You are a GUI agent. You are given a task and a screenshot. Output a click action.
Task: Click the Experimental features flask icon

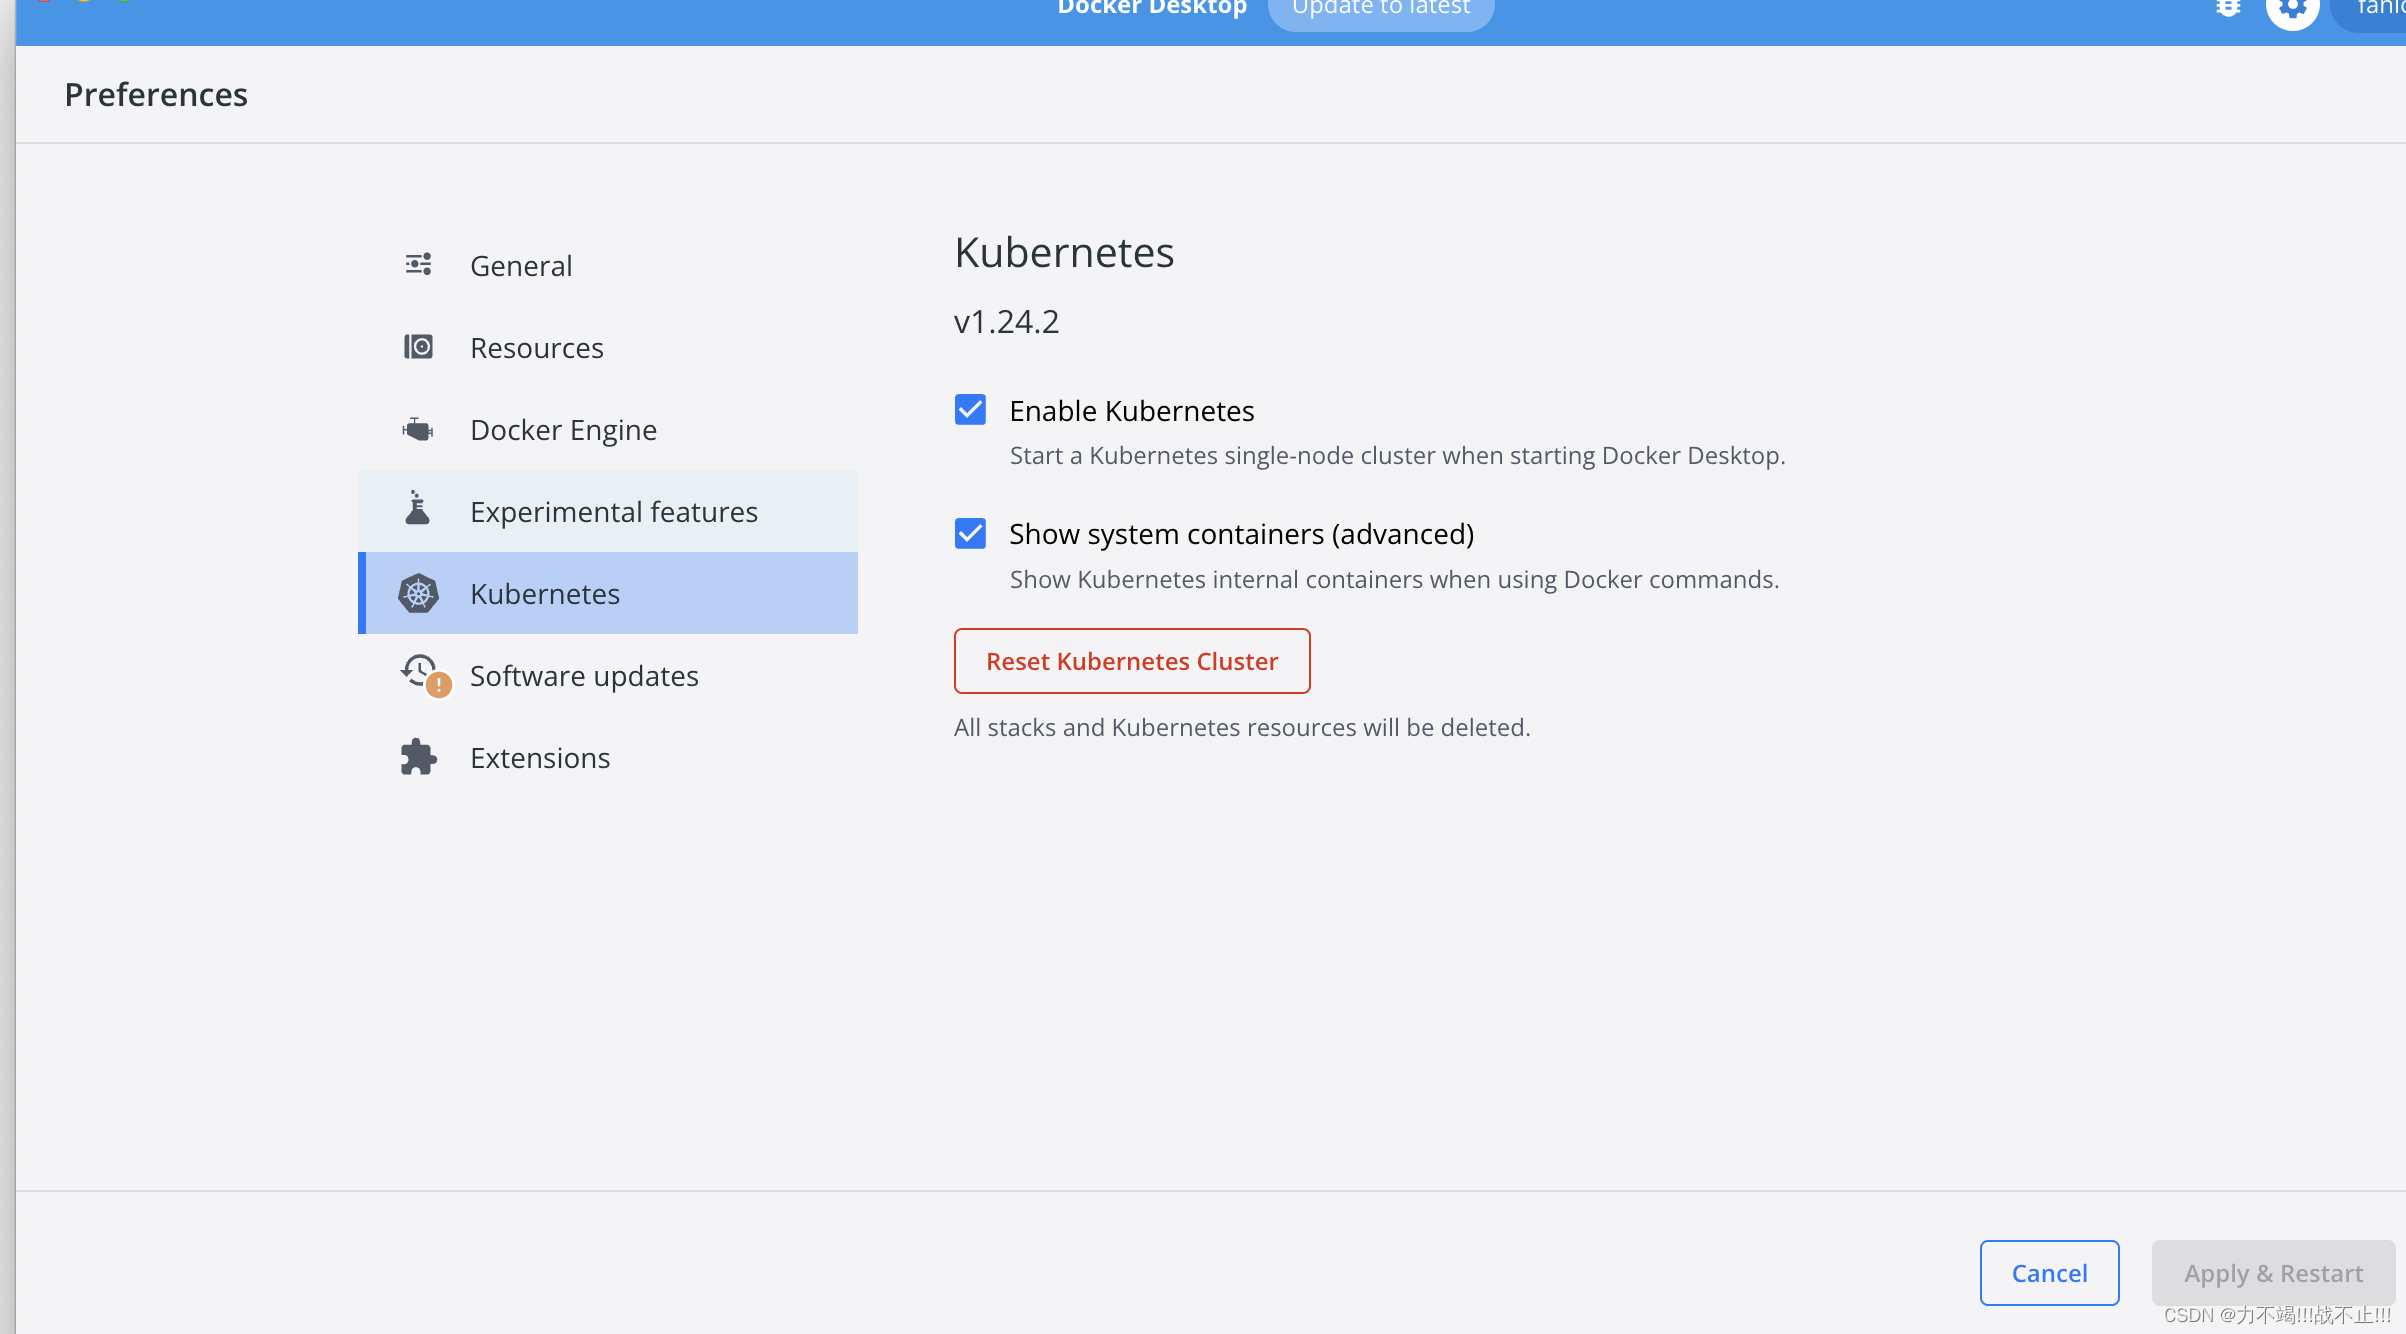(418, 509)
